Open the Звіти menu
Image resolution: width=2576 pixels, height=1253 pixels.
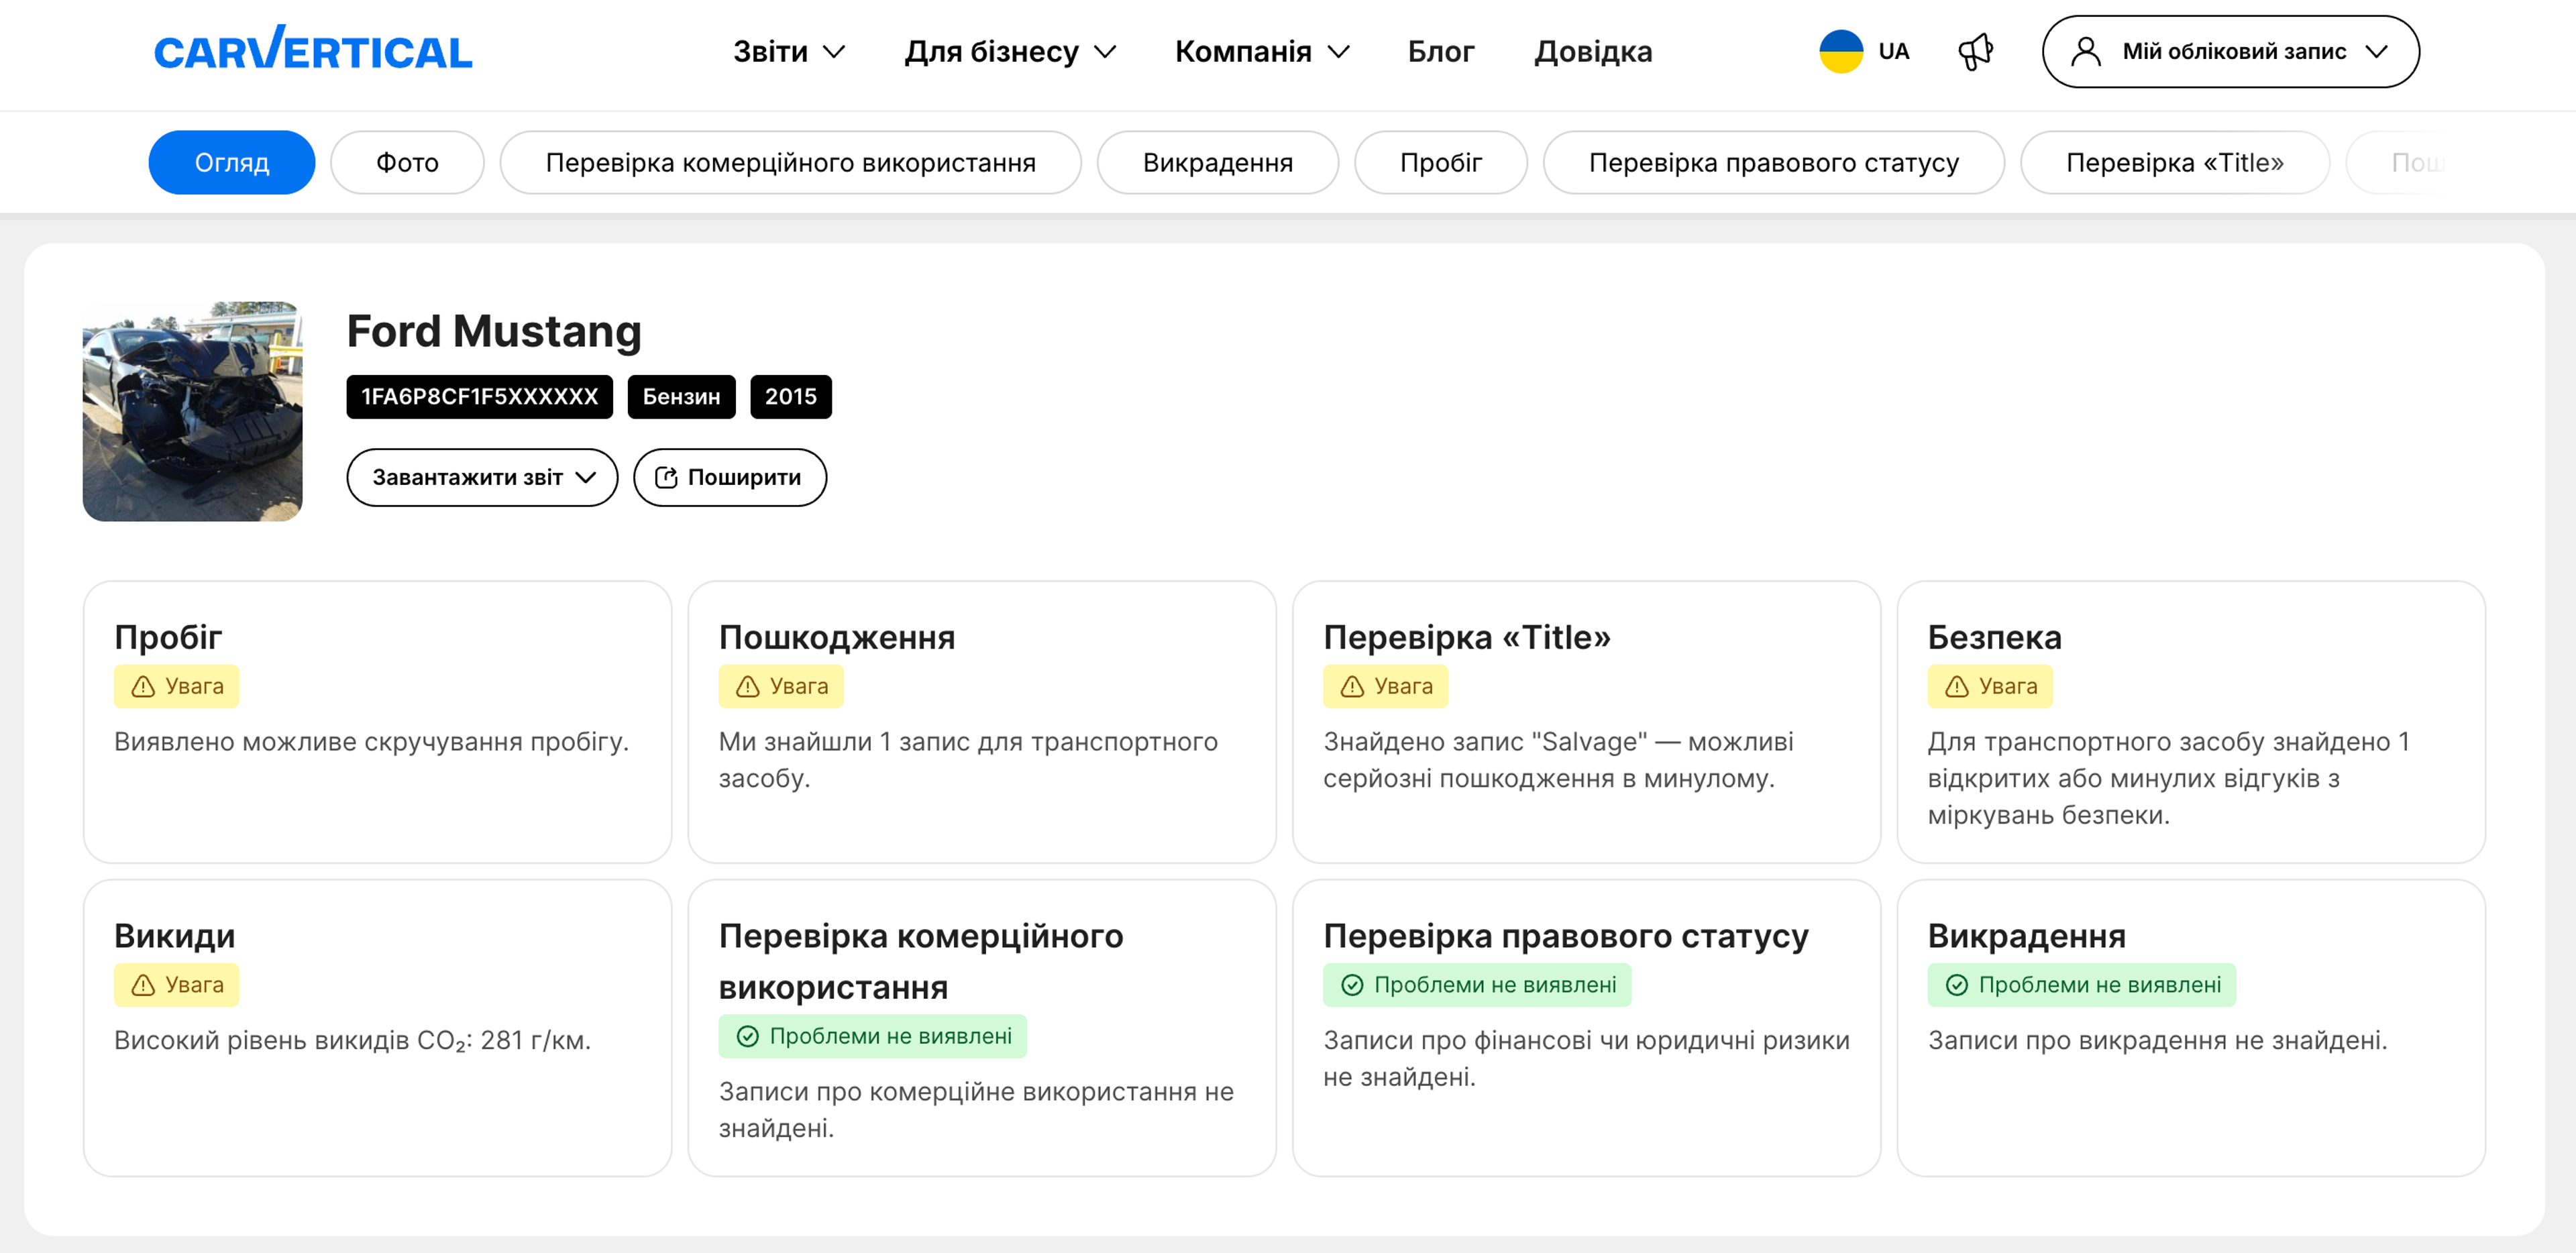point(790,52)
